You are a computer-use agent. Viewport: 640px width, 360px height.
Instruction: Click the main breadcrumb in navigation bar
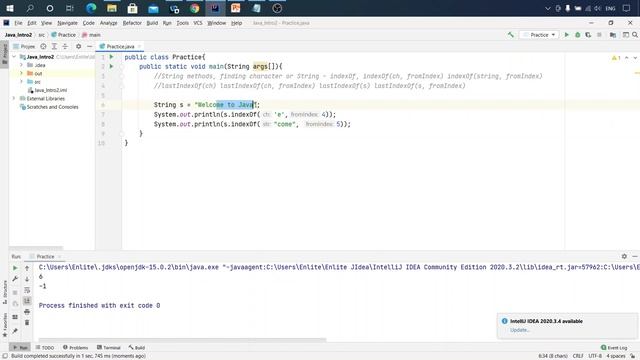click(91, 35)
